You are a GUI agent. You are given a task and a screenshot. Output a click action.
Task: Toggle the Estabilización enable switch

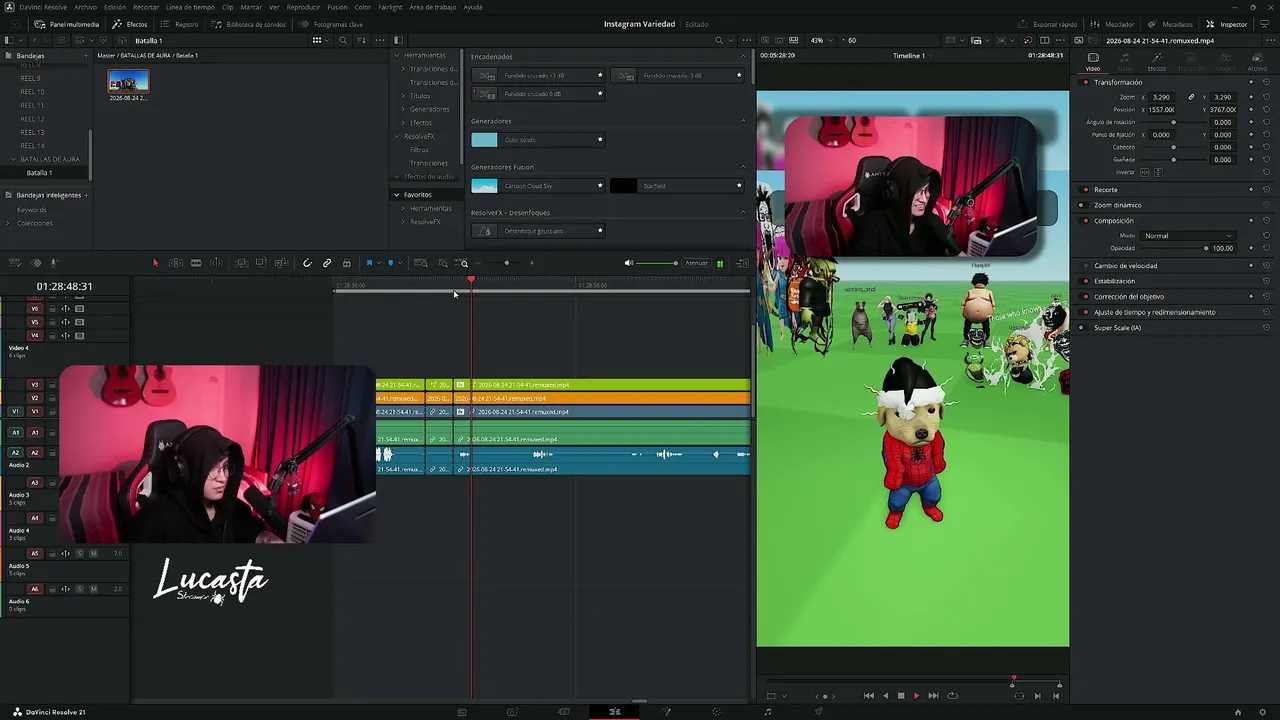coord(1085,281)
